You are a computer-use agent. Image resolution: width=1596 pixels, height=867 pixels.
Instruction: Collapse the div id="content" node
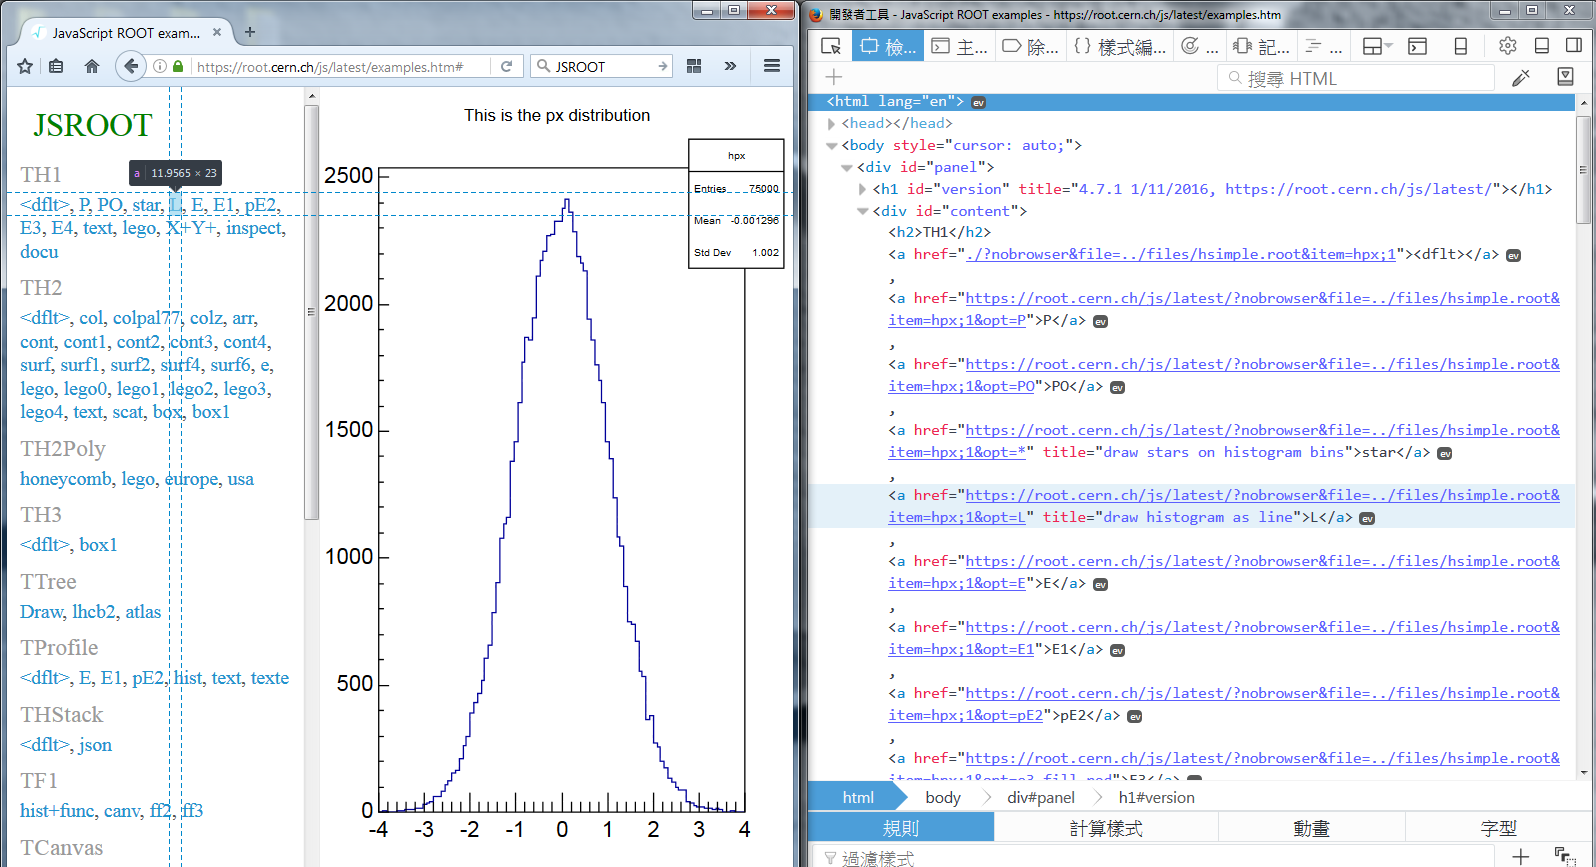point(863,211)
